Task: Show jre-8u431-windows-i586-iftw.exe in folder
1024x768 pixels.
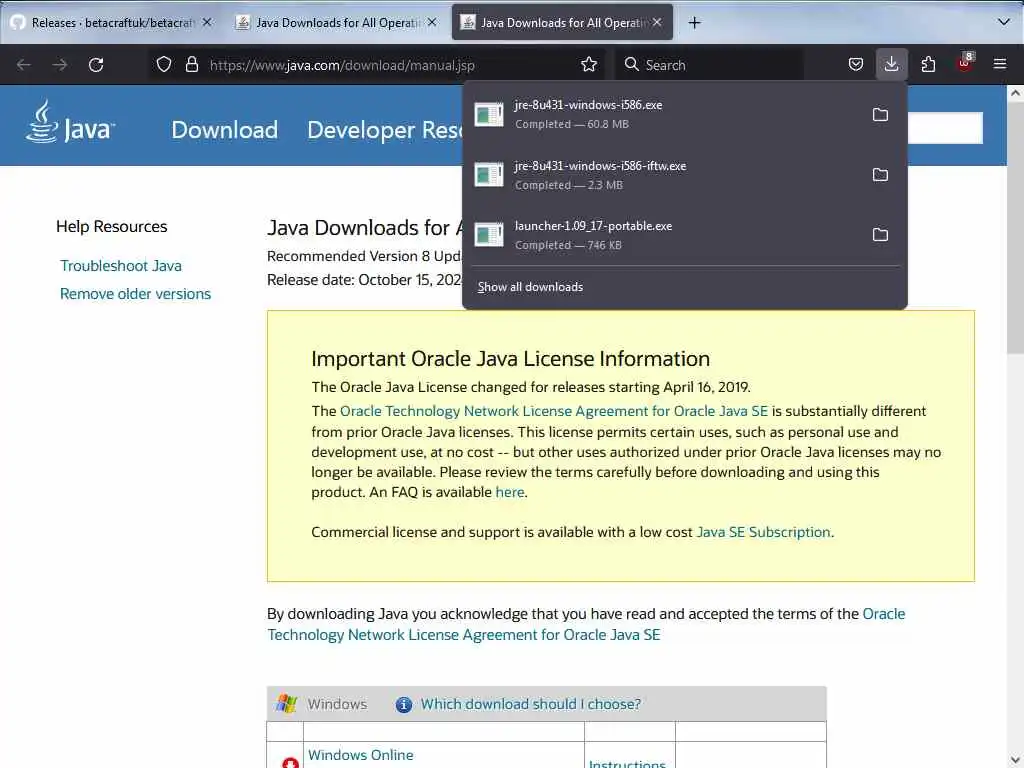Action: pyautogui.click(x=880, y=175)
